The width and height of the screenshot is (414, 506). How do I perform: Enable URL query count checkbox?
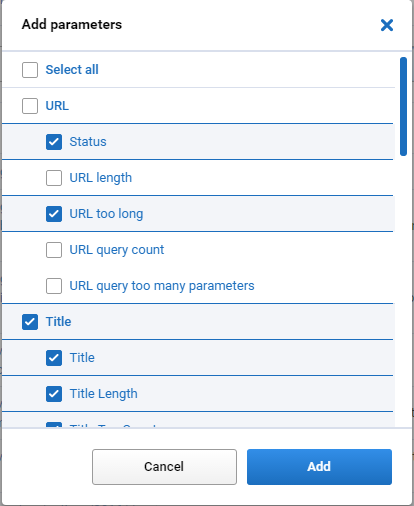click(x=54, y=250)
